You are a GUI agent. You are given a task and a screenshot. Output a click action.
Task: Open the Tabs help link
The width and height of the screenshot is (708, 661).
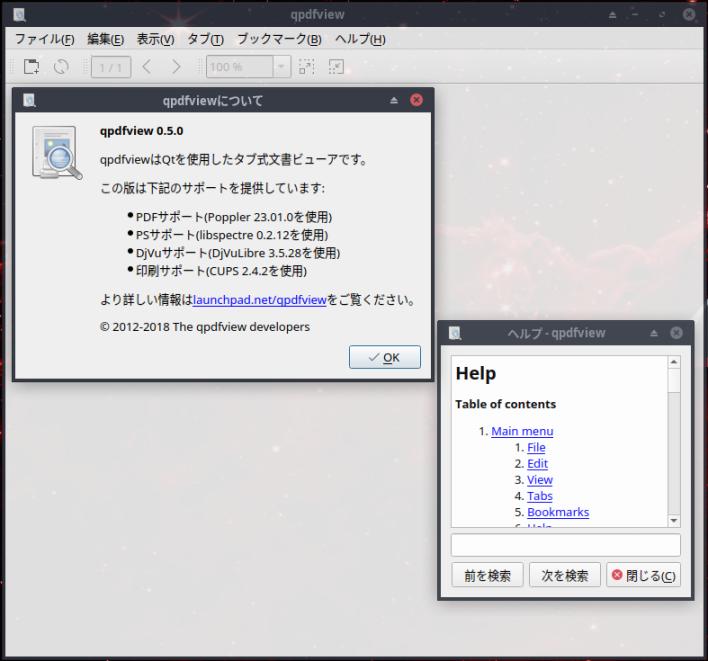point(540,496)
